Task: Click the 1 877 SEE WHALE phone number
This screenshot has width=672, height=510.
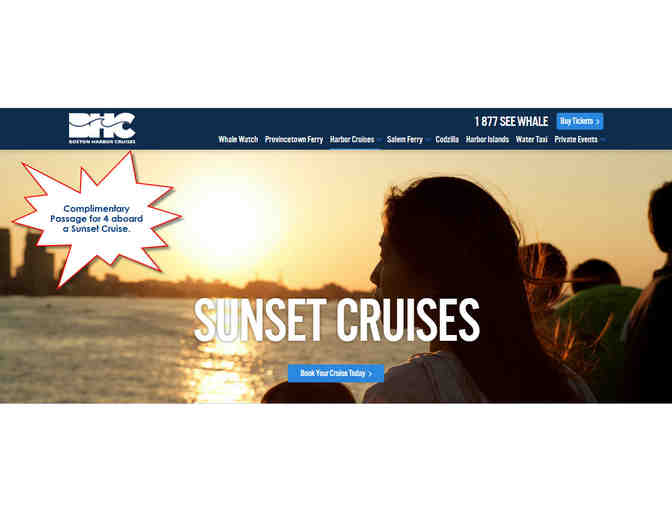Action: [511, 122]
